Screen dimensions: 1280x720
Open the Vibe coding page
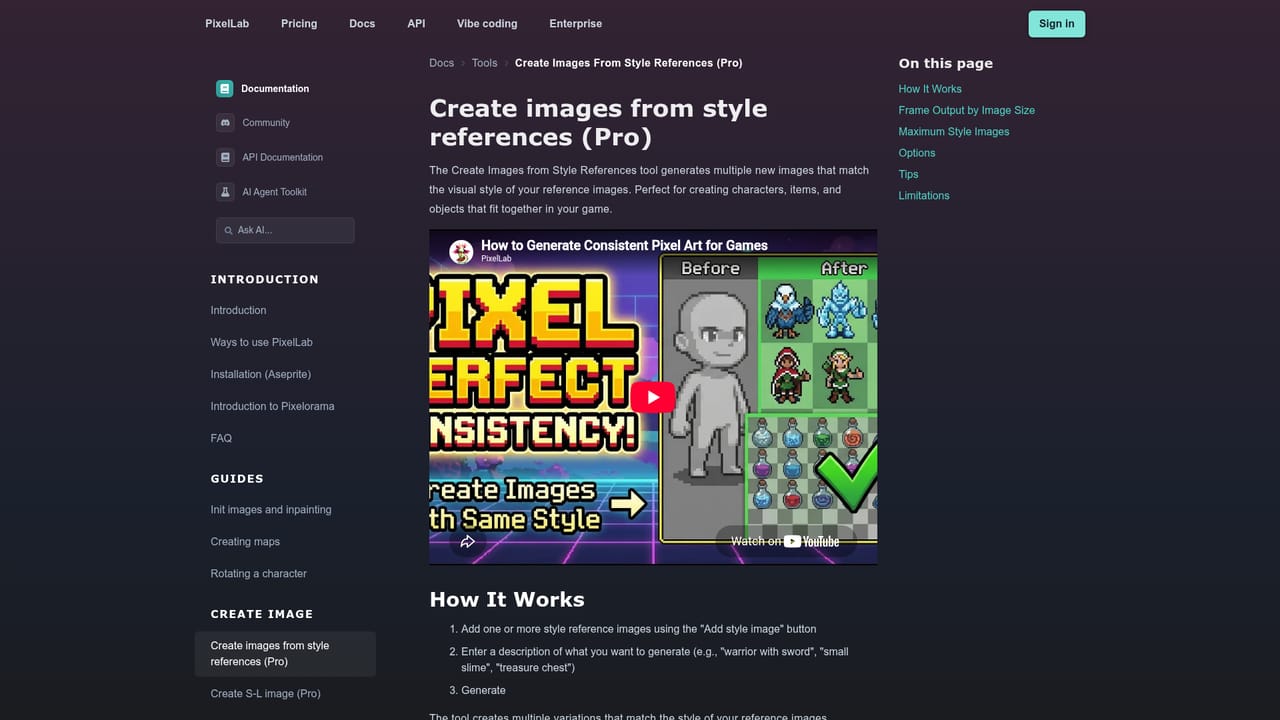pyautogui.click(x=487, y=24)
